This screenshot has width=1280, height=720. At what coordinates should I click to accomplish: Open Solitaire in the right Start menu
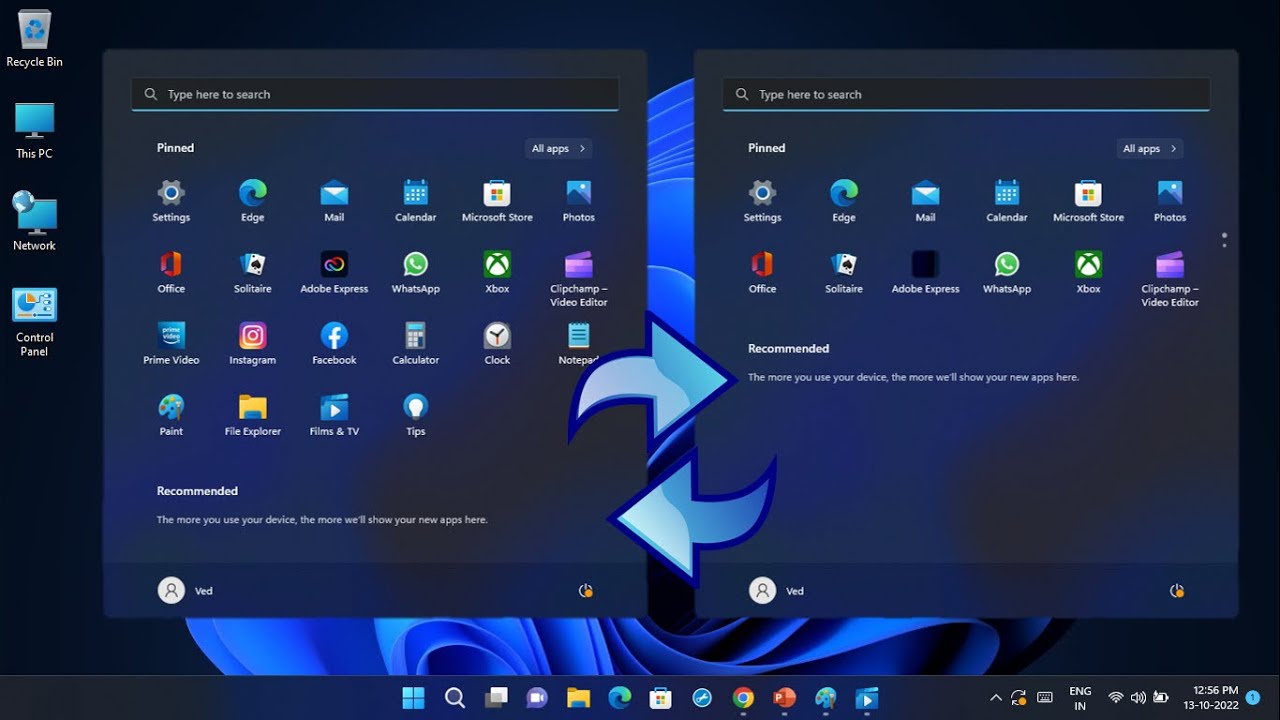tap(844, 272)
